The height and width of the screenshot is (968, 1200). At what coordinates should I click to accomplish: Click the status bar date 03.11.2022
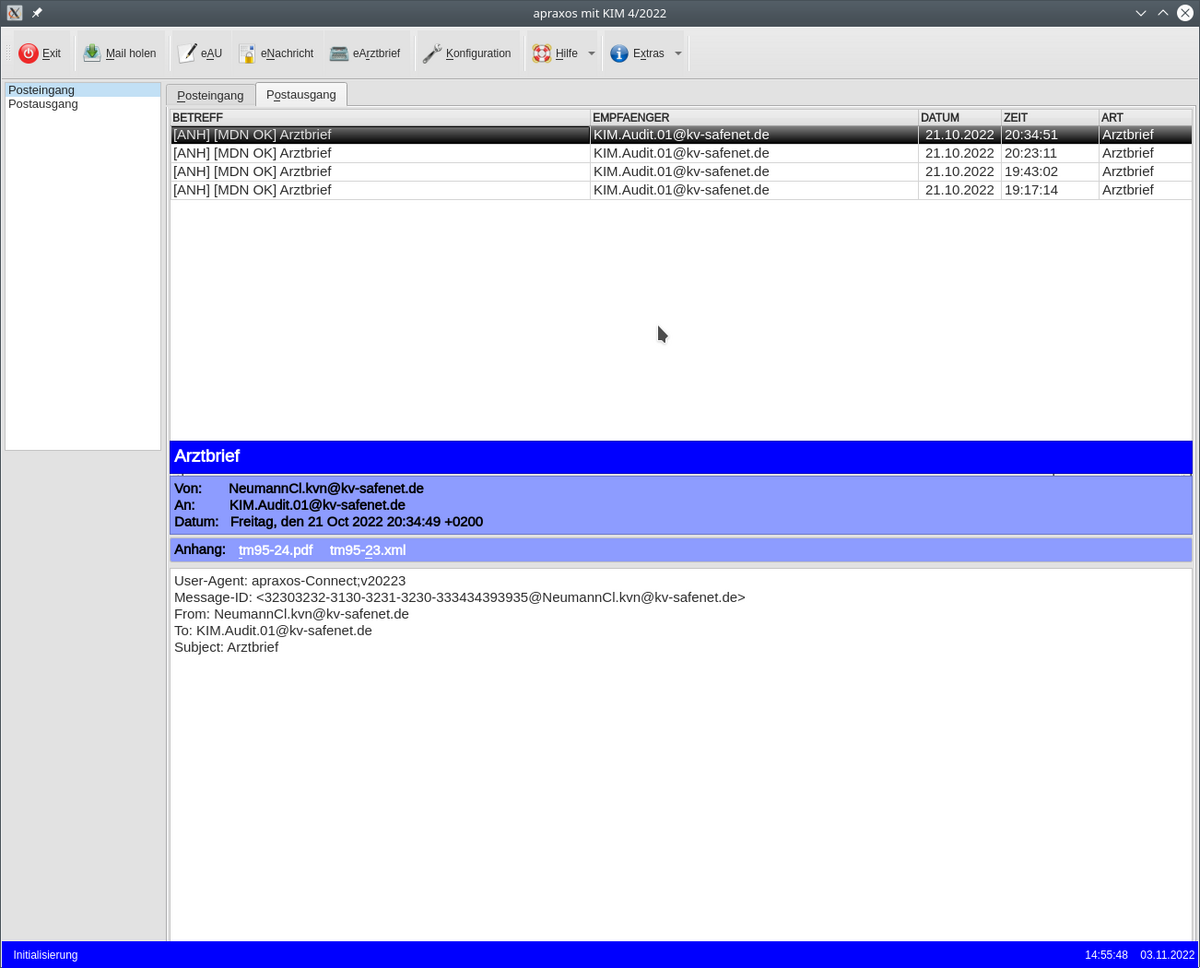[1167, 955]
